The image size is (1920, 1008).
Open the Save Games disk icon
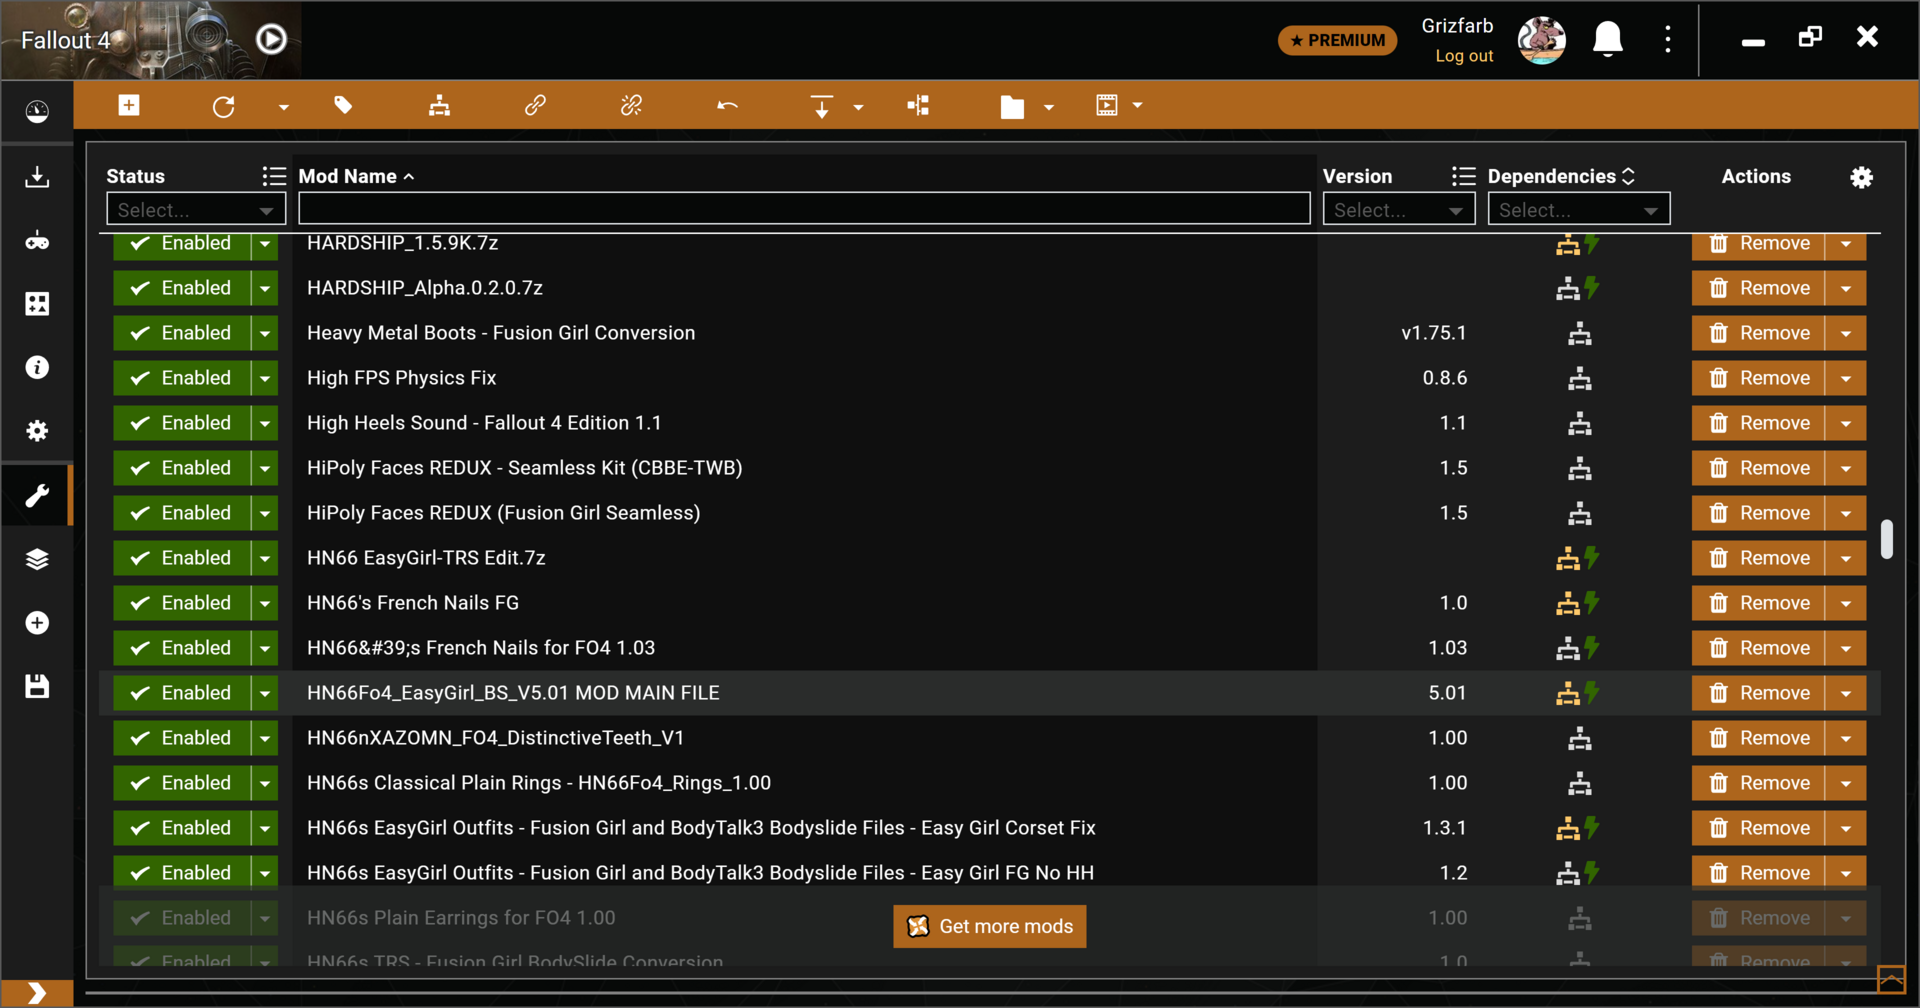coord(37,686)
